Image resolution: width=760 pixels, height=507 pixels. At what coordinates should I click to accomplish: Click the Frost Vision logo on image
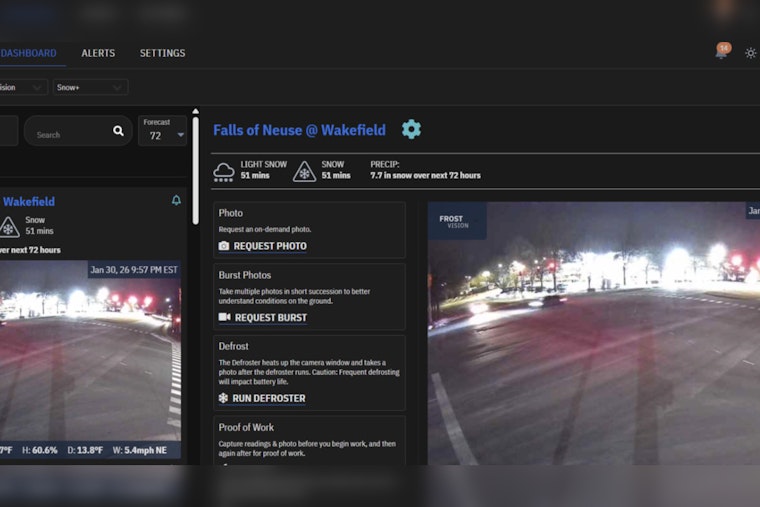(x=457, y=221)
